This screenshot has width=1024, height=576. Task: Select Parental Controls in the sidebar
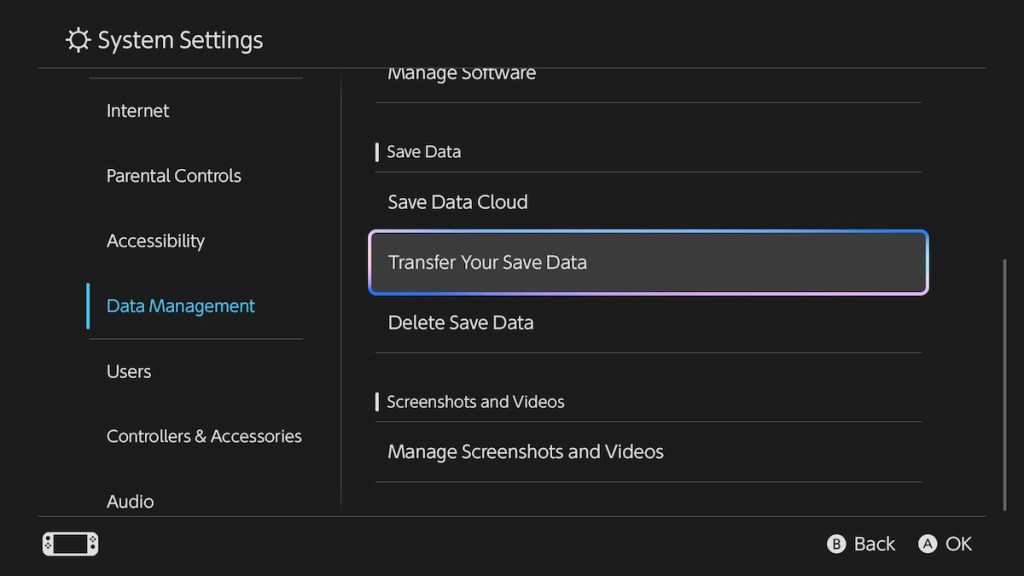point(173,176)
